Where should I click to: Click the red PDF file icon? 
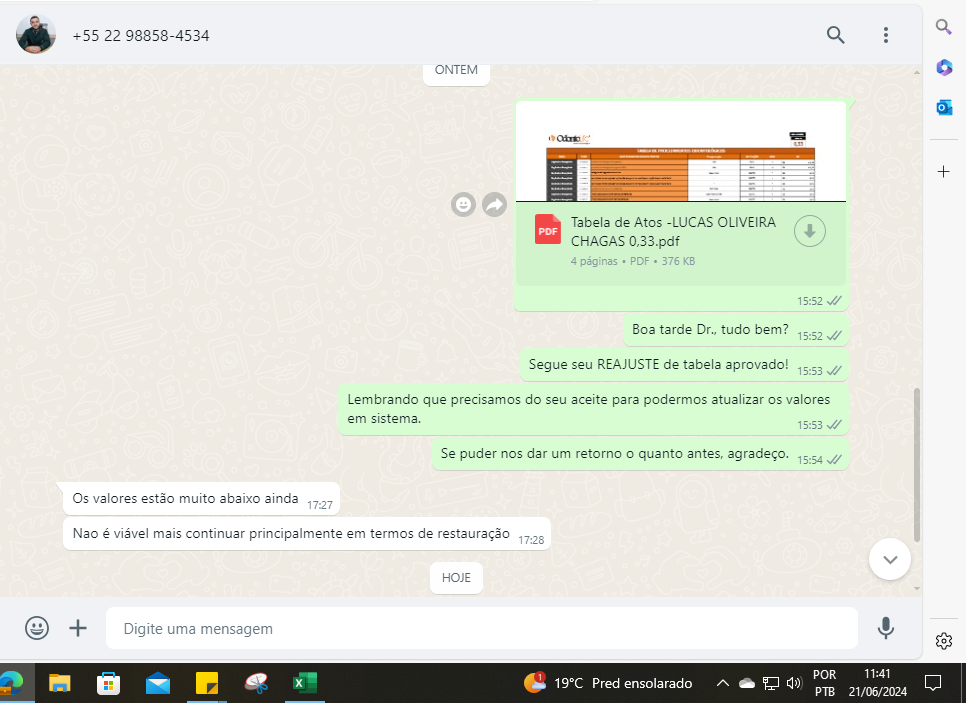pos(547,229)
